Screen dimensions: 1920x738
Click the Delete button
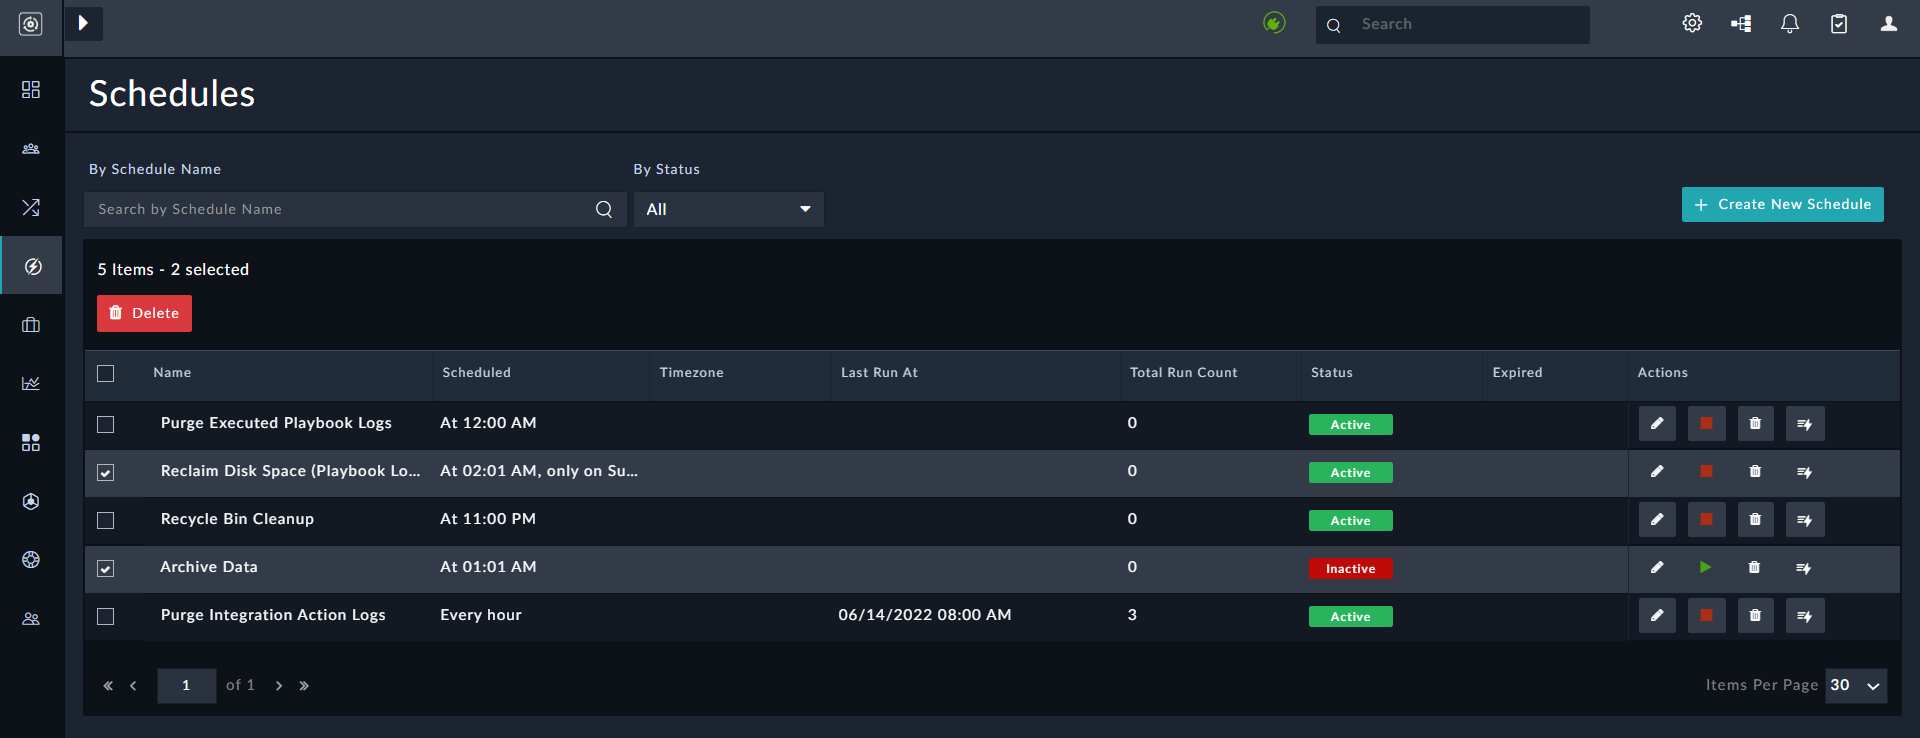[x=144, y=313]
